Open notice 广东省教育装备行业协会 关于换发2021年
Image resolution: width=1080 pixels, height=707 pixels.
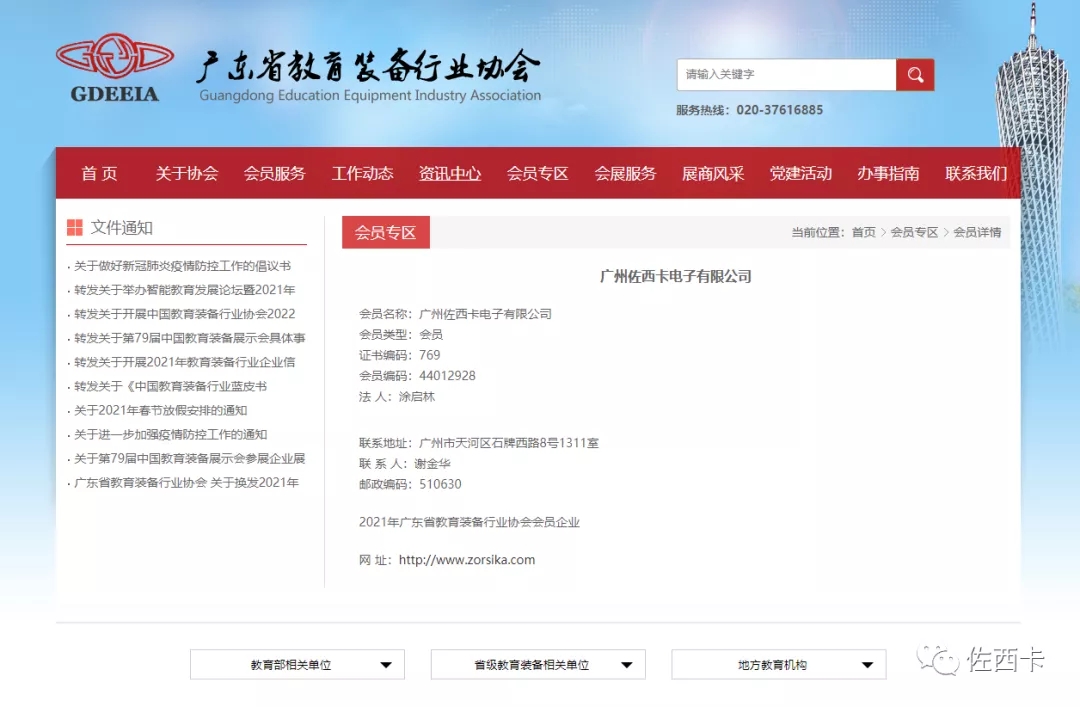187,483
